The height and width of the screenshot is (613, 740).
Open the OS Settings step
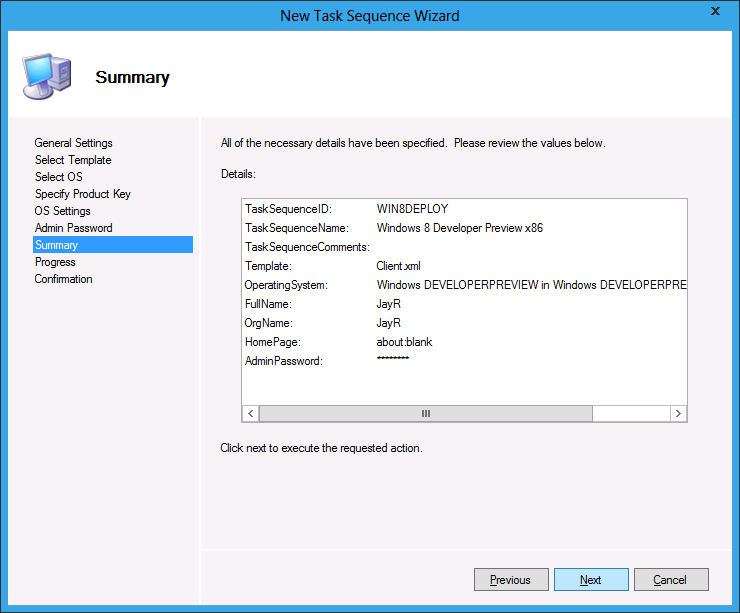pyautogui.click(x=62, y=211)
